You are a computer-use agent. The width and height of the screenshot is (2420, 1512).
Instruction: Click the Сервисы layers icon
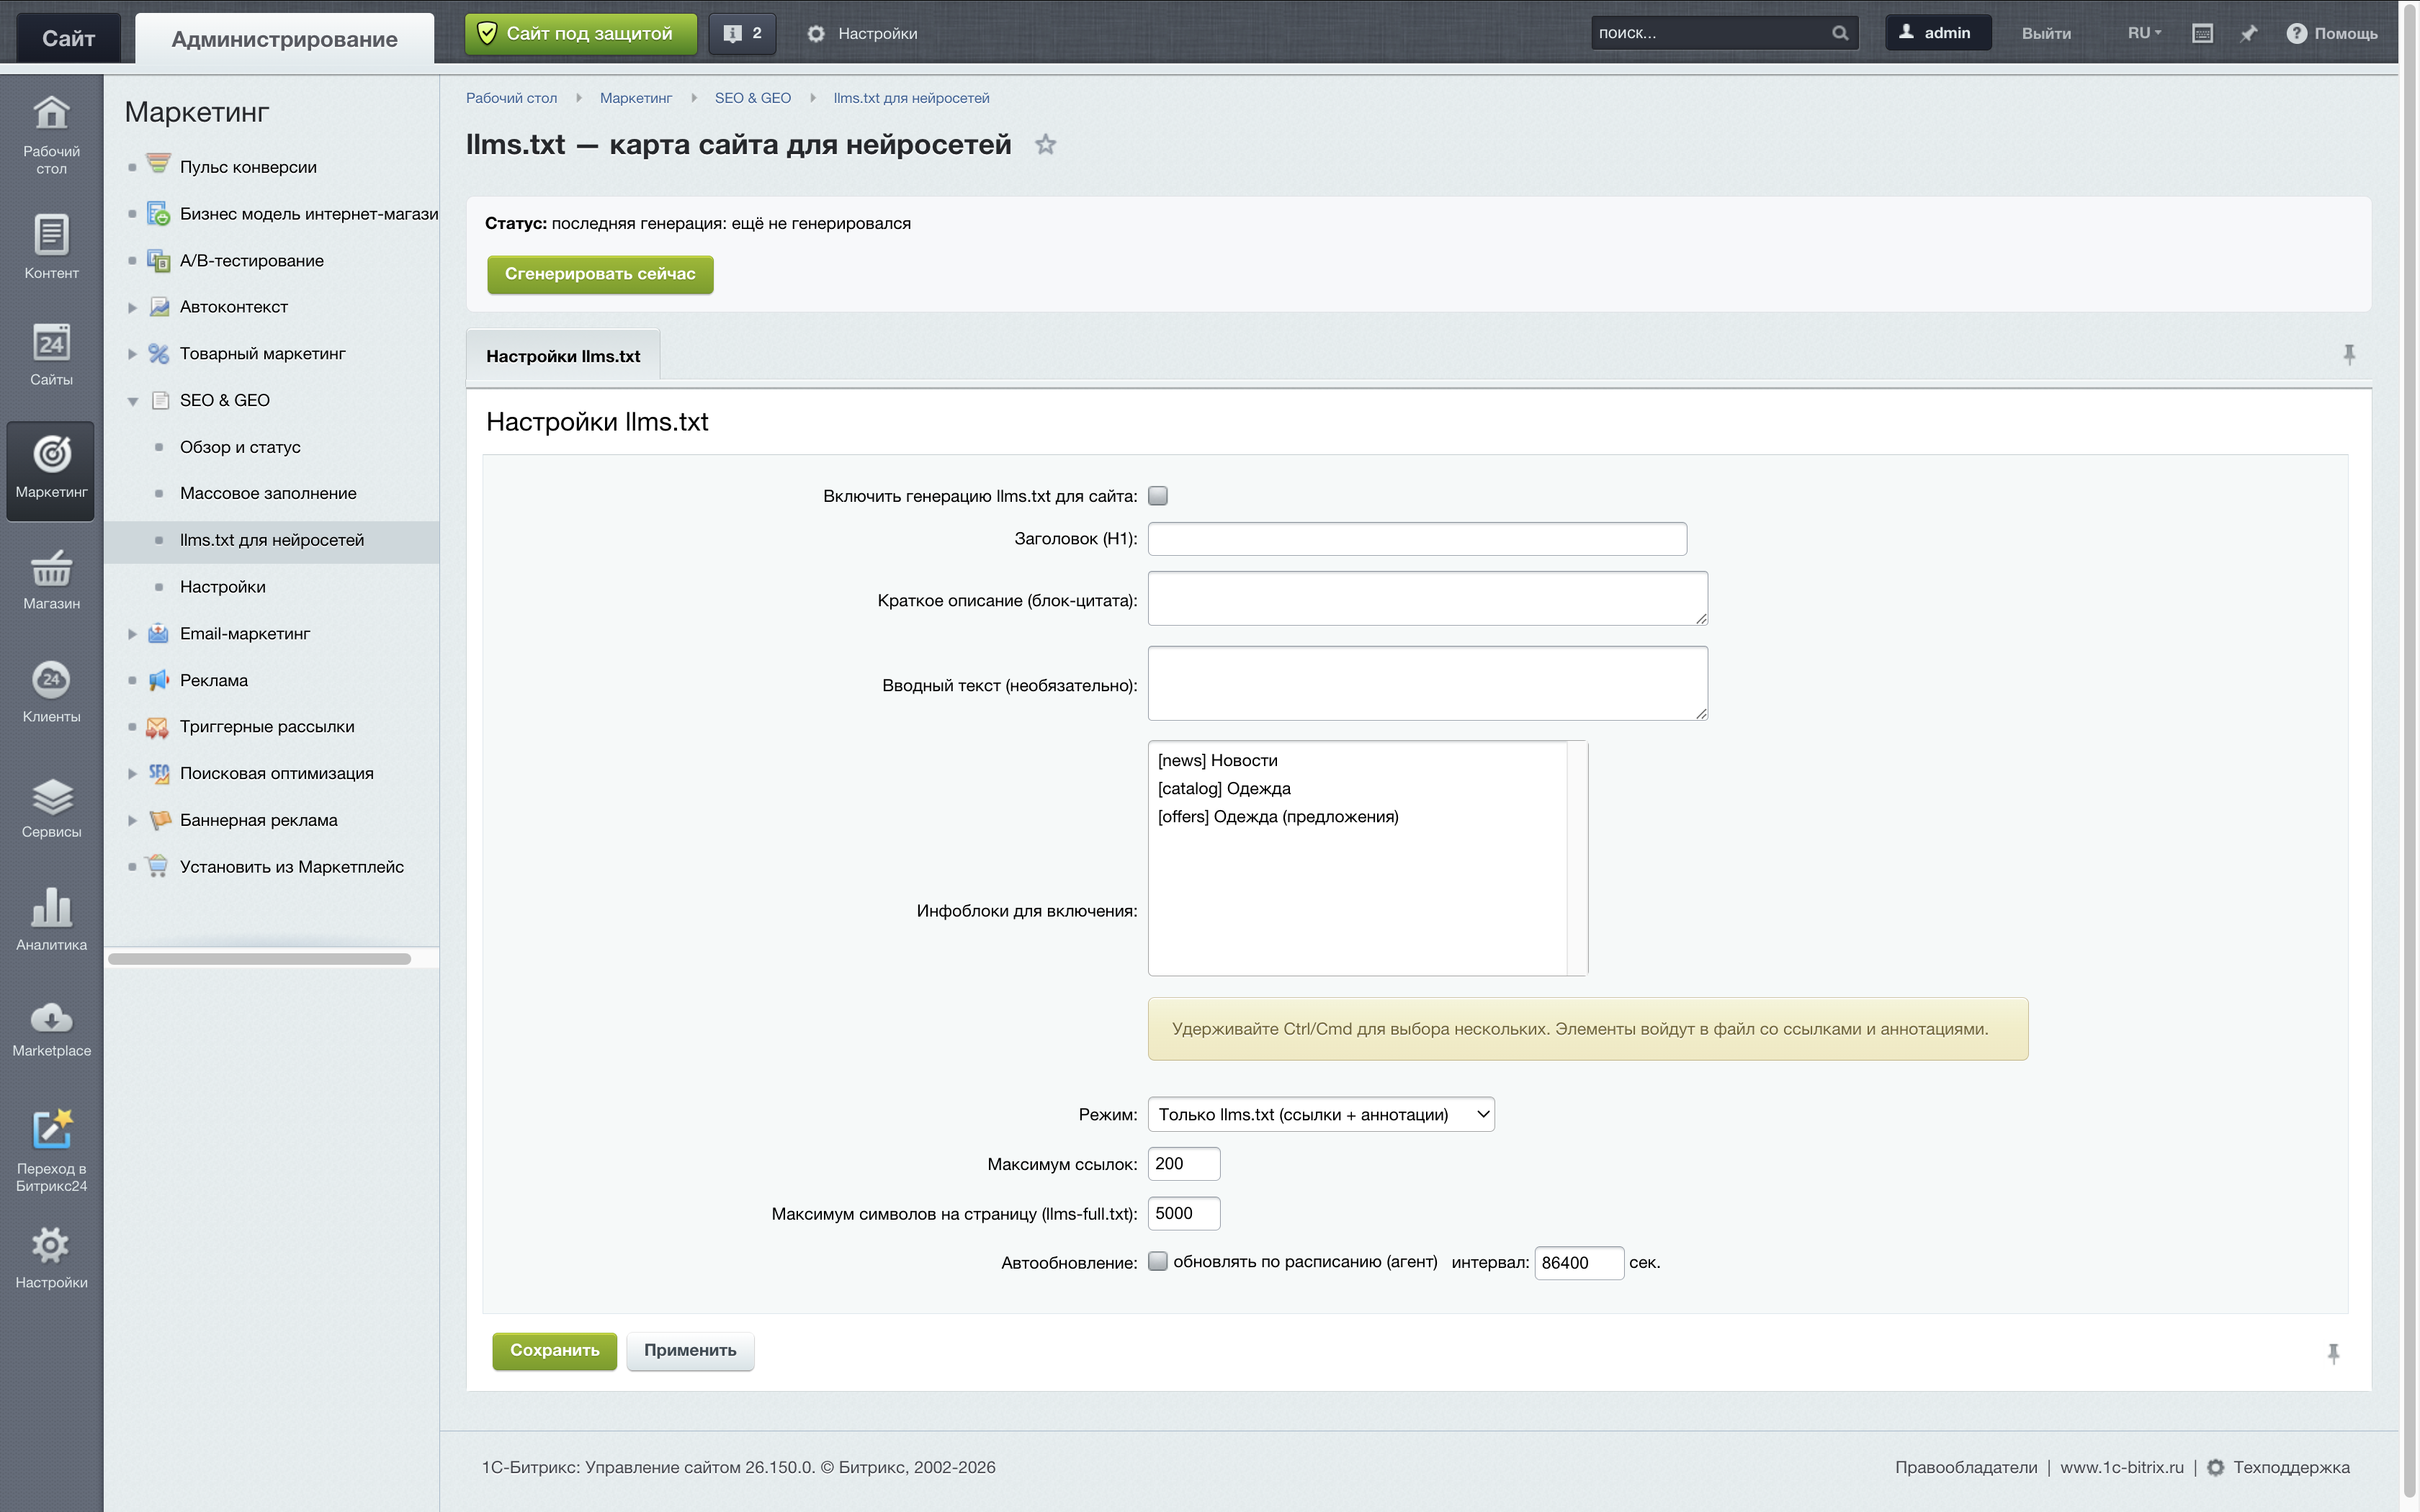point(51,797)
